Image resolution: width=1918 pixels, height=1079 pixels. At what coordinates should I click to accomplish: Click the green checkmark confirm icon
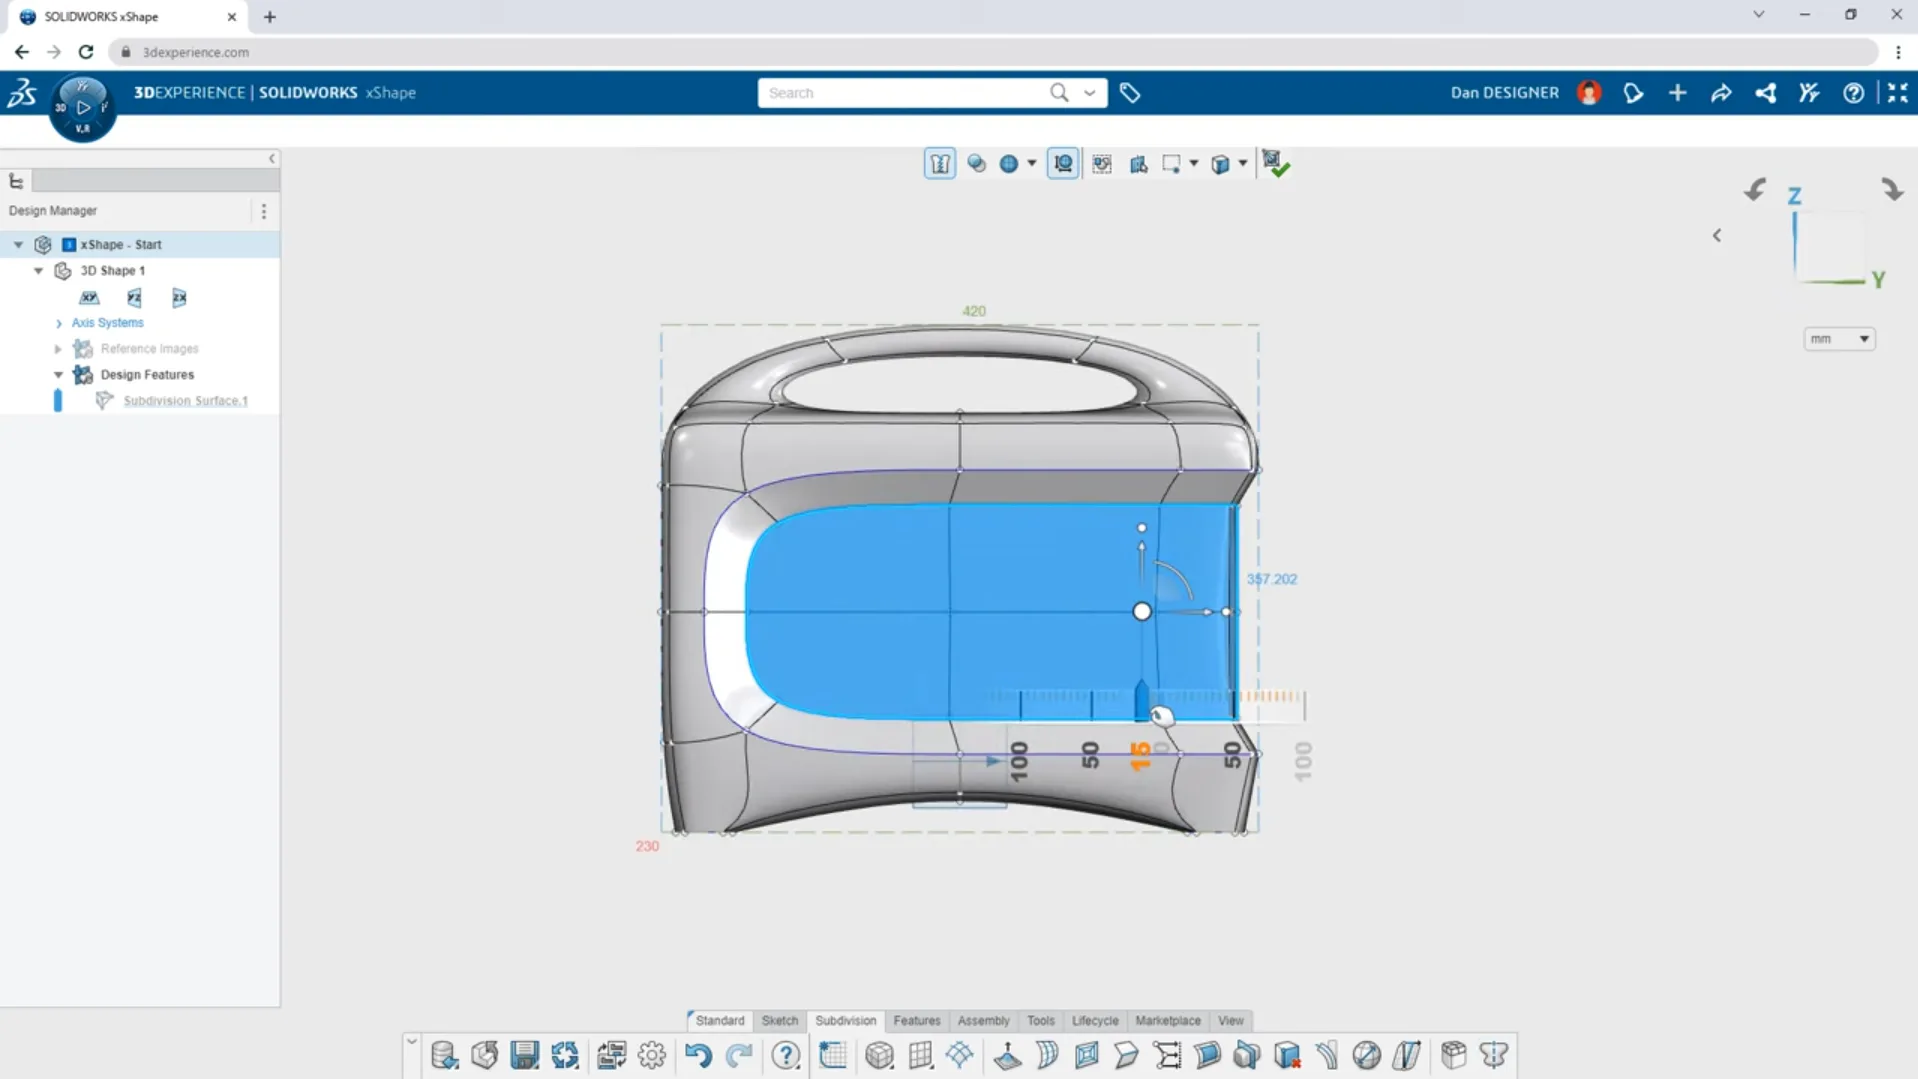pyautogui.click(x=1274, y=164)
